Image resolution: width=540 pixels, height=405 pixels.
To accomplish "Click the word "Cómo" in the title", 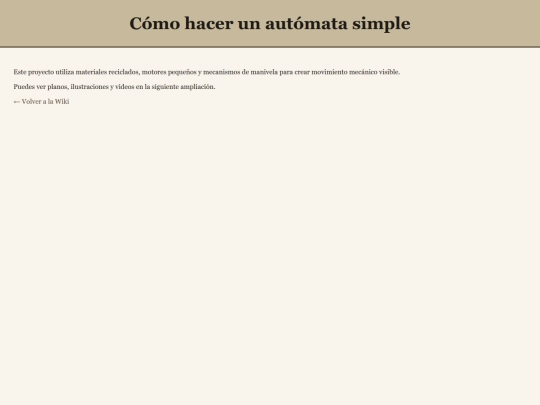I will pos(155,24).
